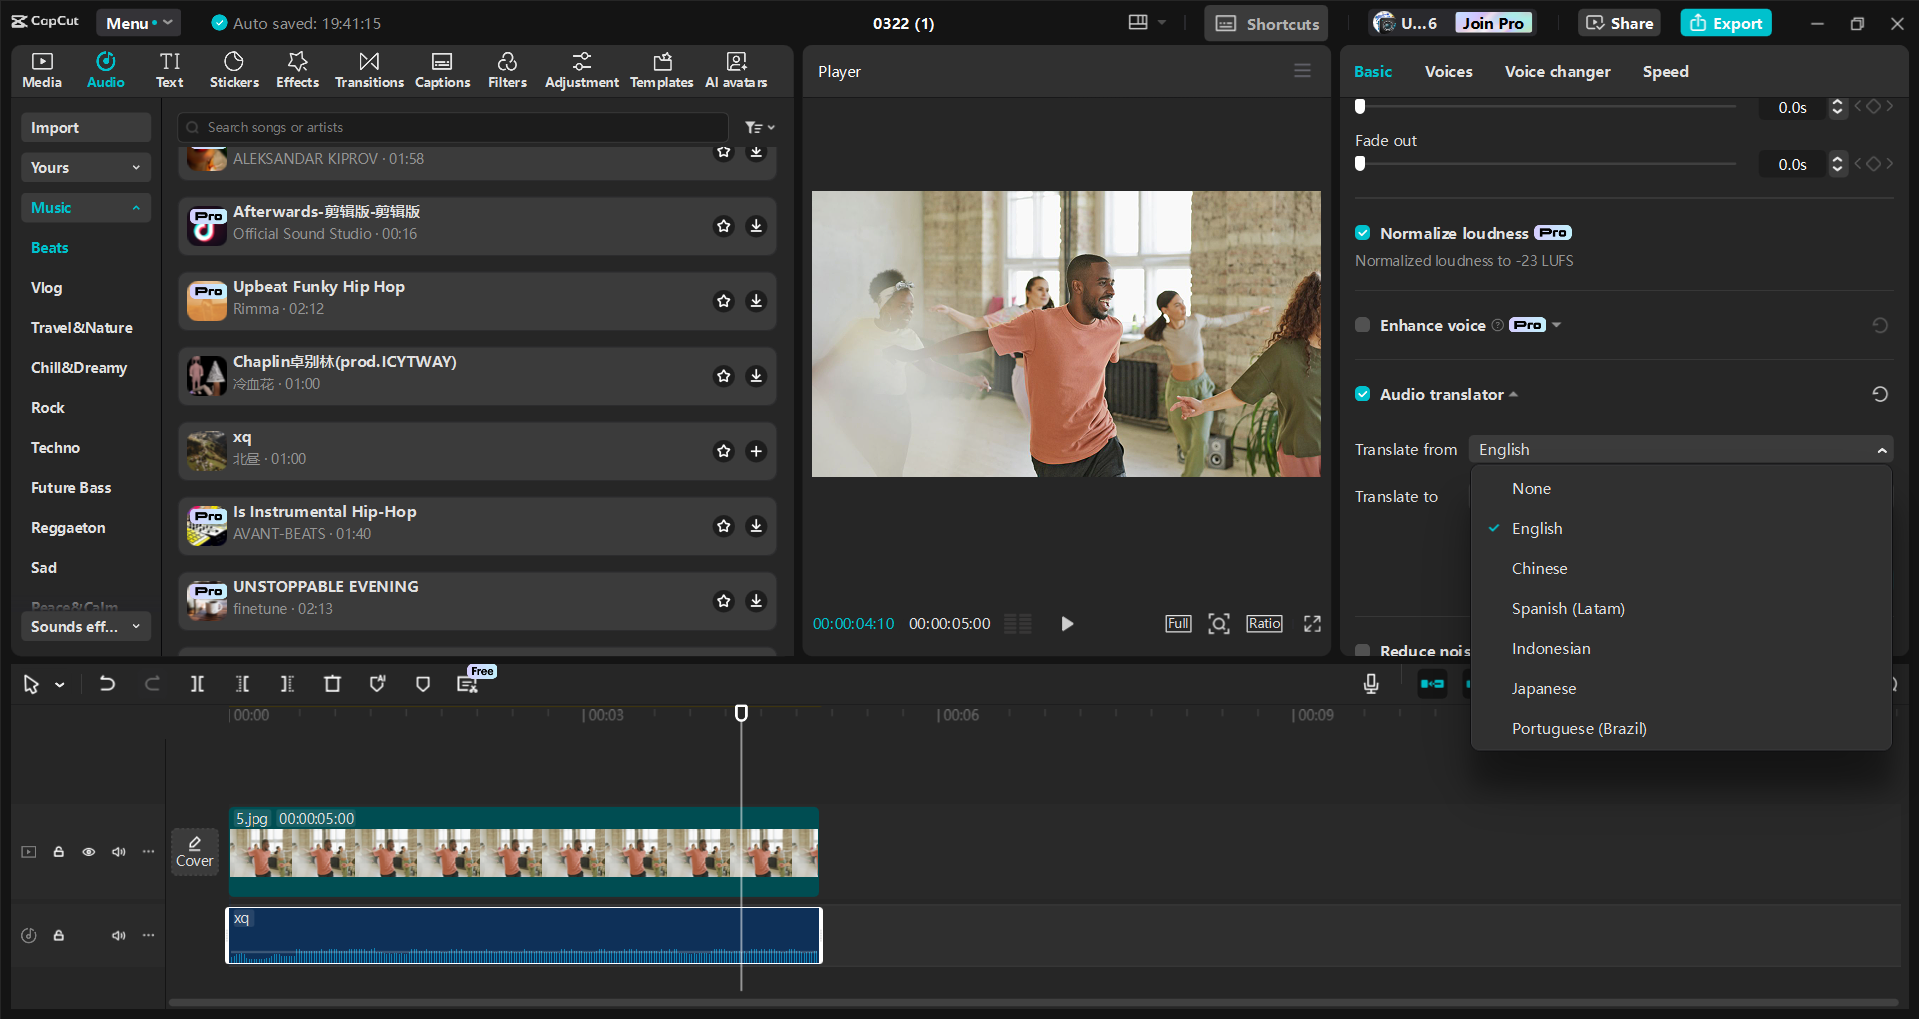Screen dimensions: 1919x1019
Task: Click the Import button
Action: [86, 127]
